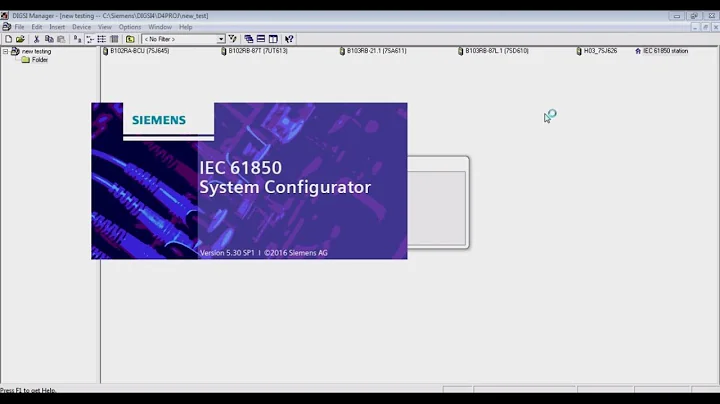Viewport: 720px width, 404px height.
Task: Cascade windows toolbar icon
Action: 248,39
